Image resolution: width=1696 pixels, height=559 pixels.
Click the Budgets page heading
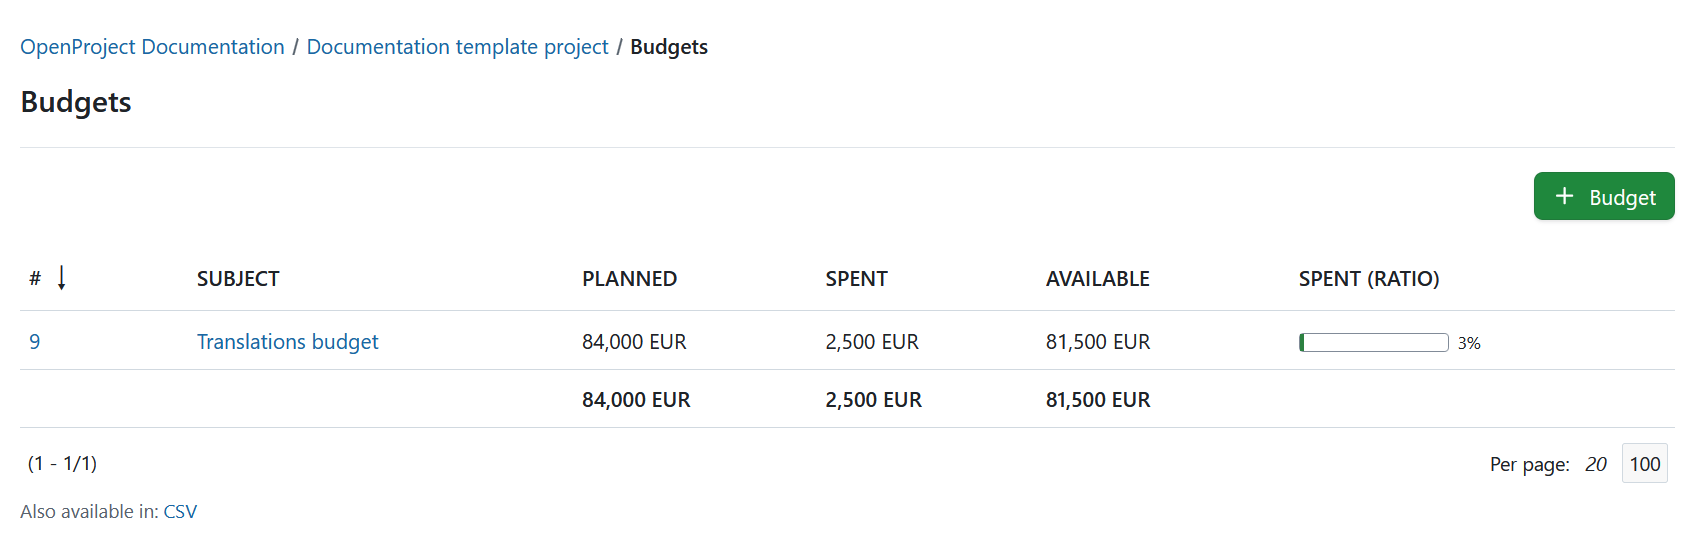pos(76,102)
